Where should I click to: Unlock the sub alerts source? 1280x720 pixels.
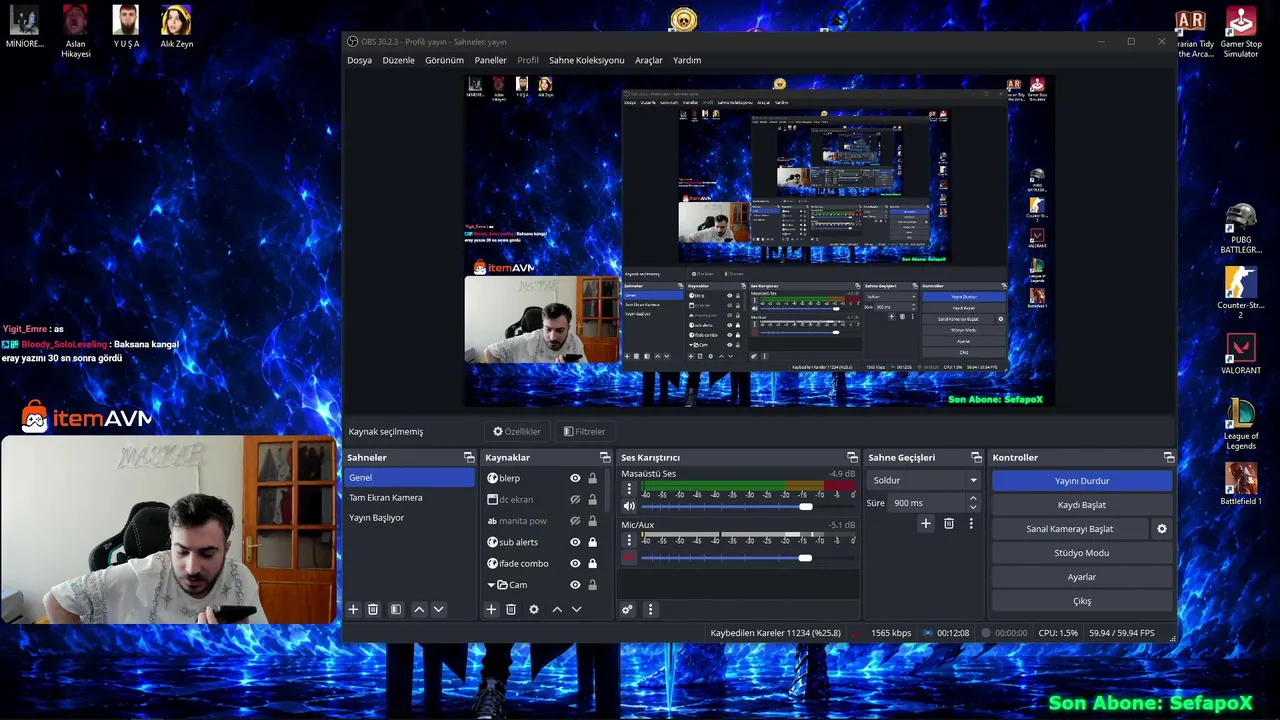pos(592,542)
